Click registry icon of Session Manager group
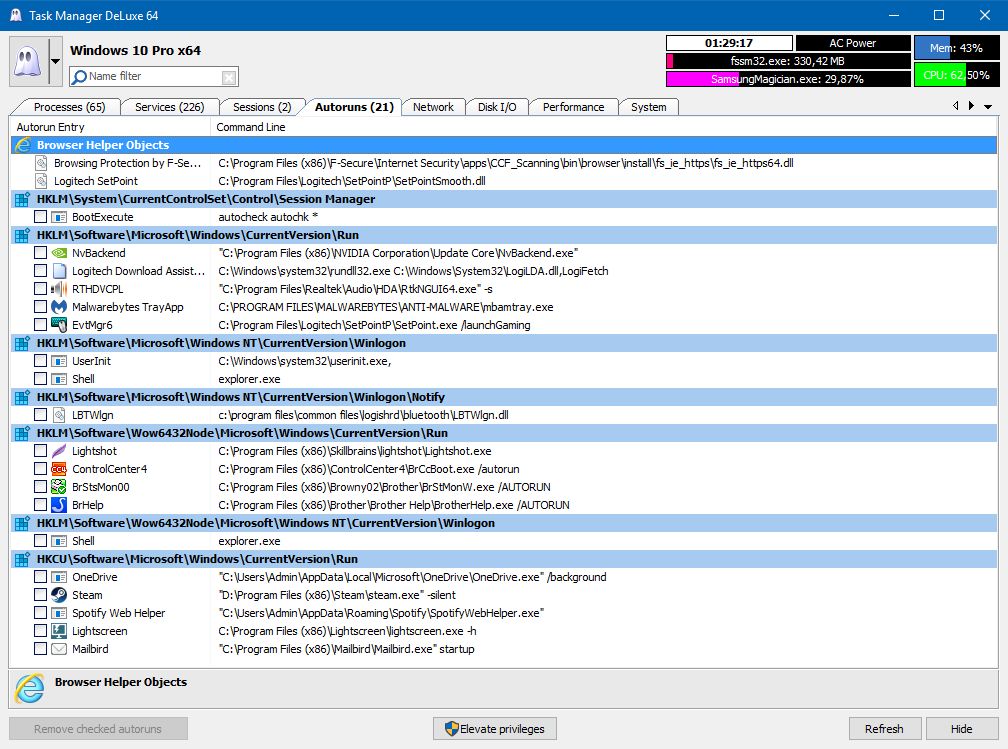1008x749 pixels. 22,199
